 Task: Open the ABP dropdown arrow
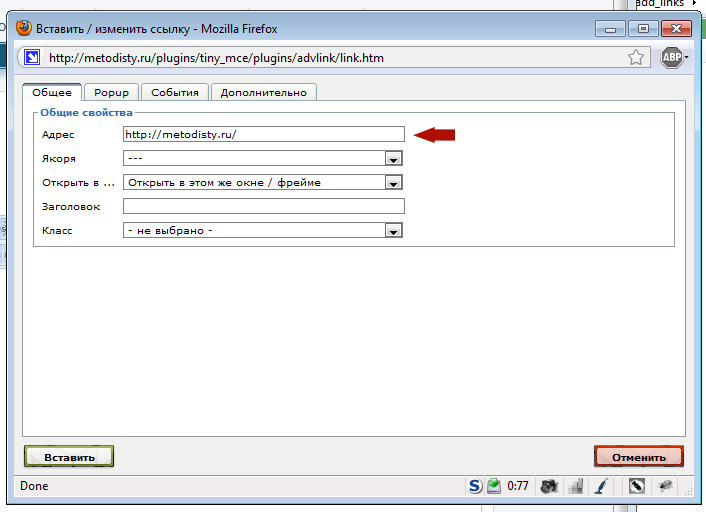pos(687,58)
